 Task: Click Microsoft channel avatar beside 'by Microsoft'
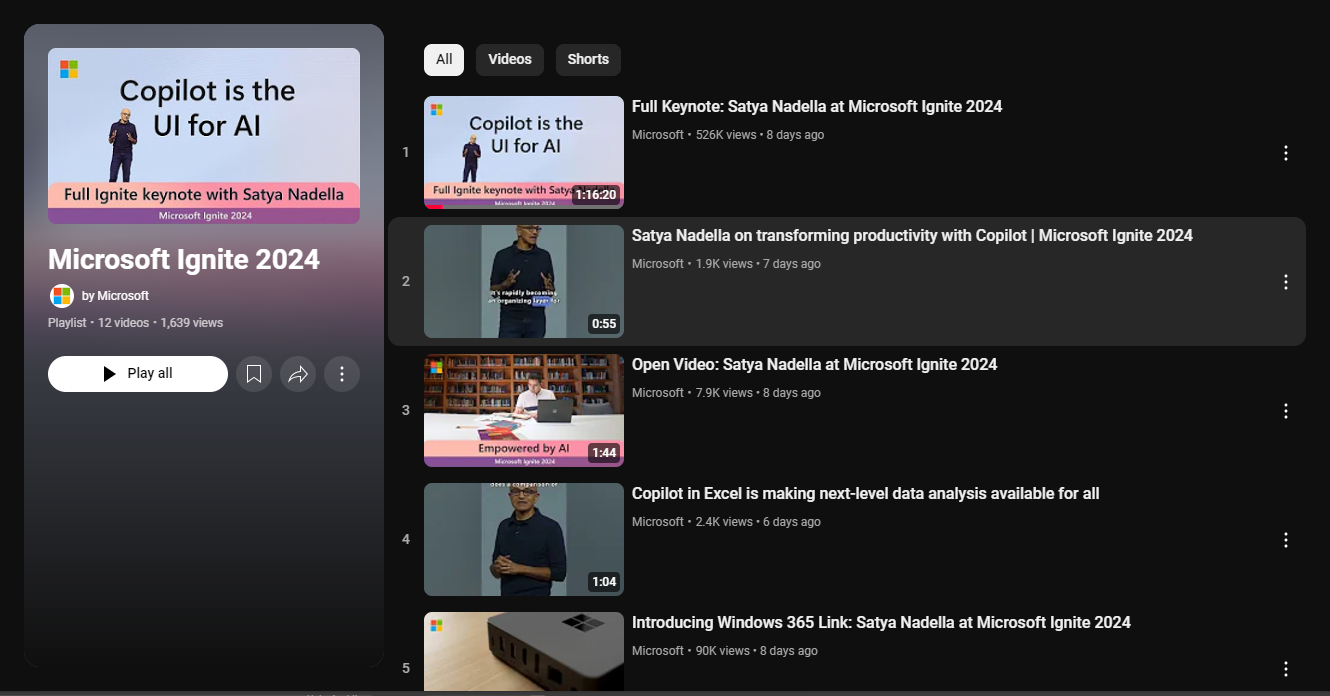[x=62, y=296]
